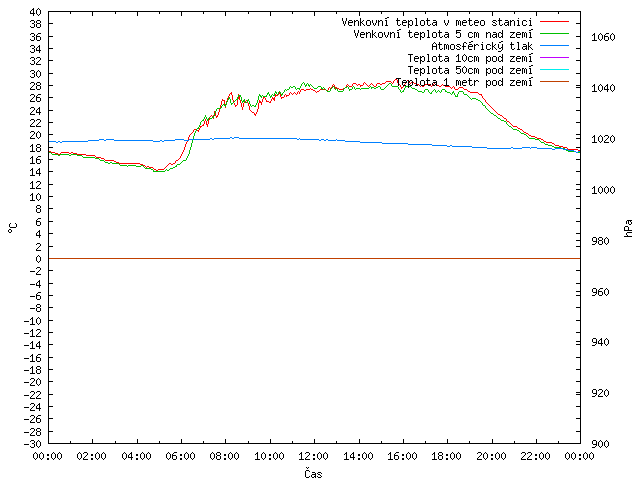This screenshot has width=640, height=480.
Task: Click temperature axis label '30'
Action: (36, 74)
